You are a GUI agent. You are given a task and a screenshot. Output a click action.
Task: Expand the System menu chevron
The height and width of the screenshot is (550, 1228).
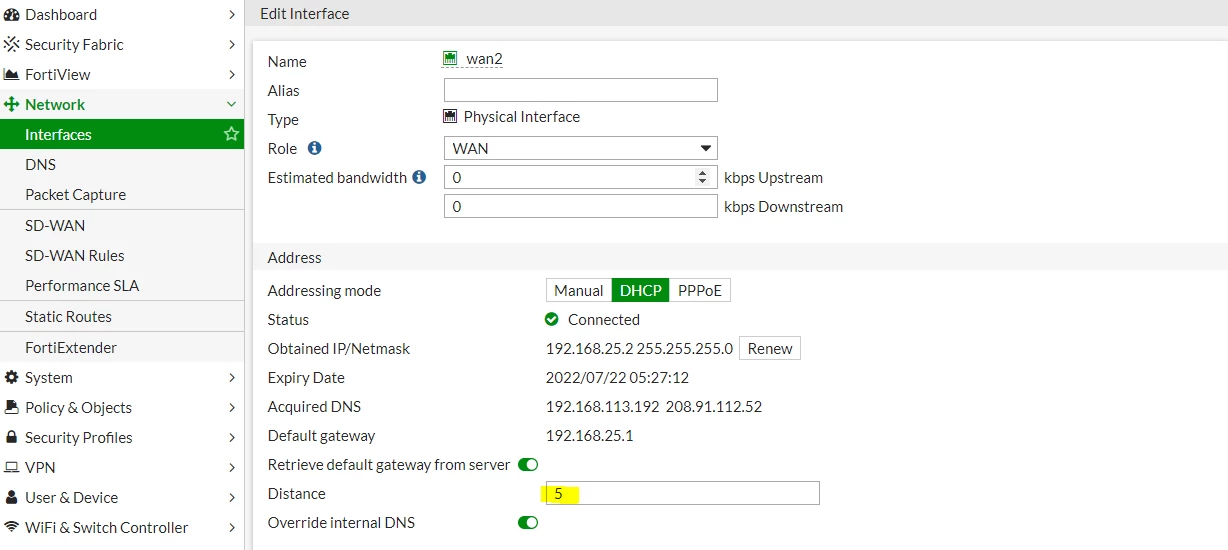click(232, 378)
